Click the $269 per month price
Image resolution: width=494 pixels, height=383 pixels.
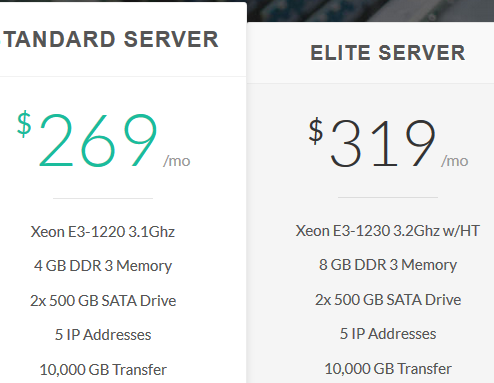(104, 140)
